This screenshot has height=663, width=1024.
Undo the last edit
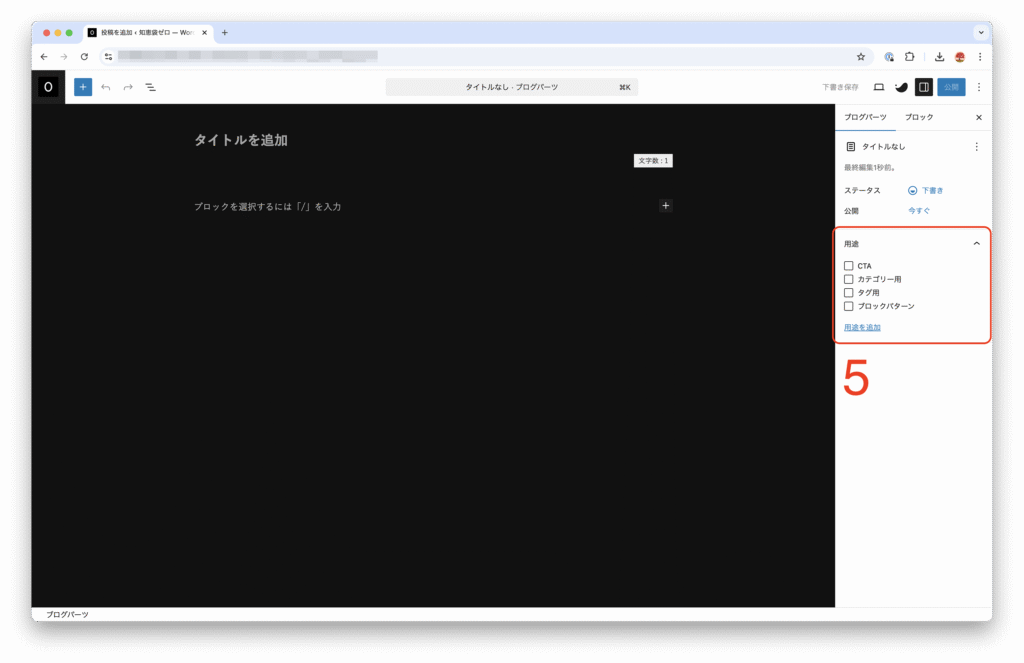click(106, 87)
